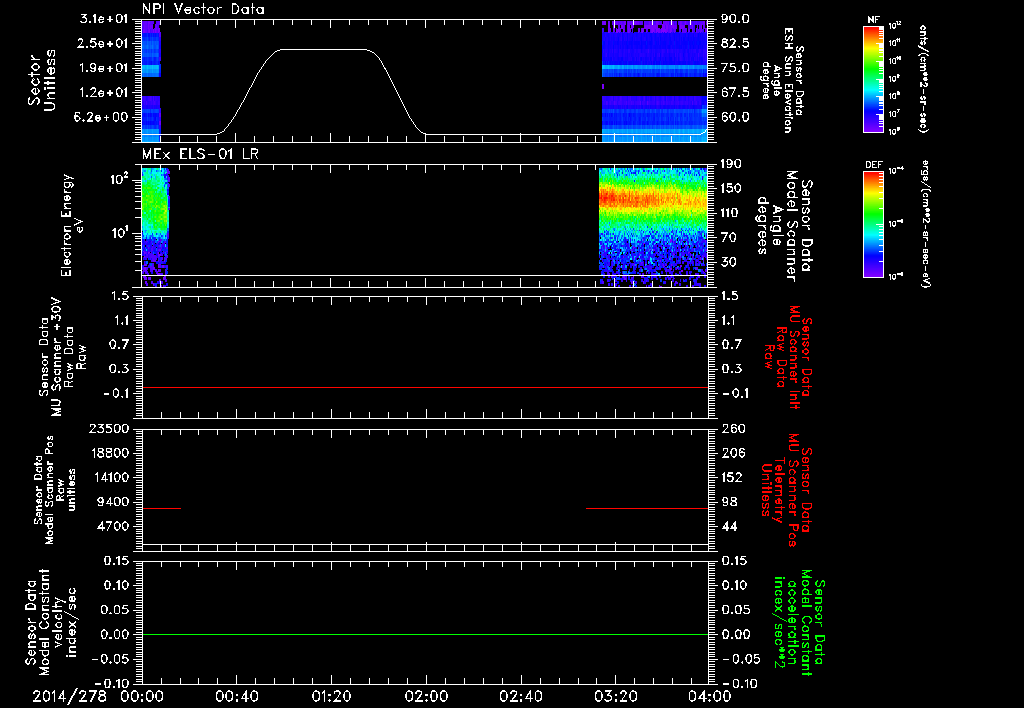The width and height of the screenshot is (1024, 708).
Task: Click the 10¹ electron energy tick label
Action: [120, 232]
